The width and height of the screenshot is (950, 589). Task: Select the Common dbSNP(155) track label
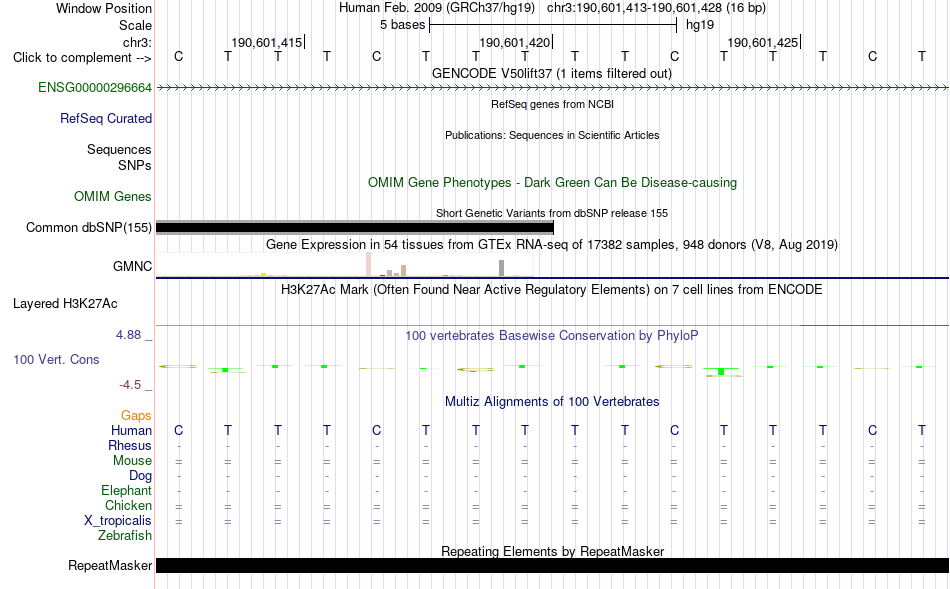(x=88, y=228)
